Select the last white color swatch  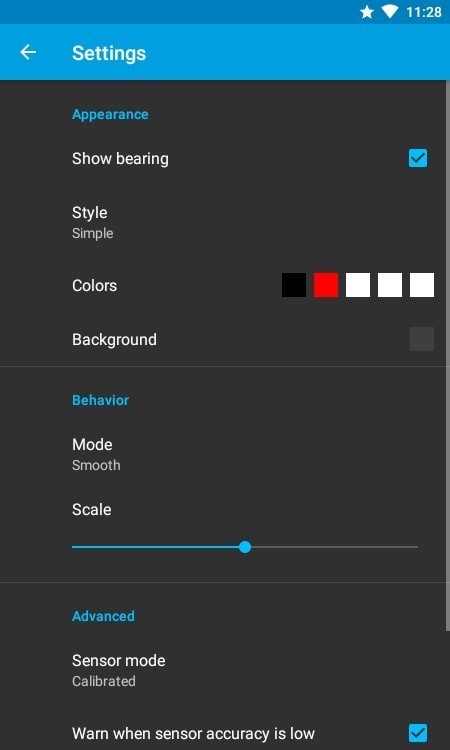click(x=422, y=285)
